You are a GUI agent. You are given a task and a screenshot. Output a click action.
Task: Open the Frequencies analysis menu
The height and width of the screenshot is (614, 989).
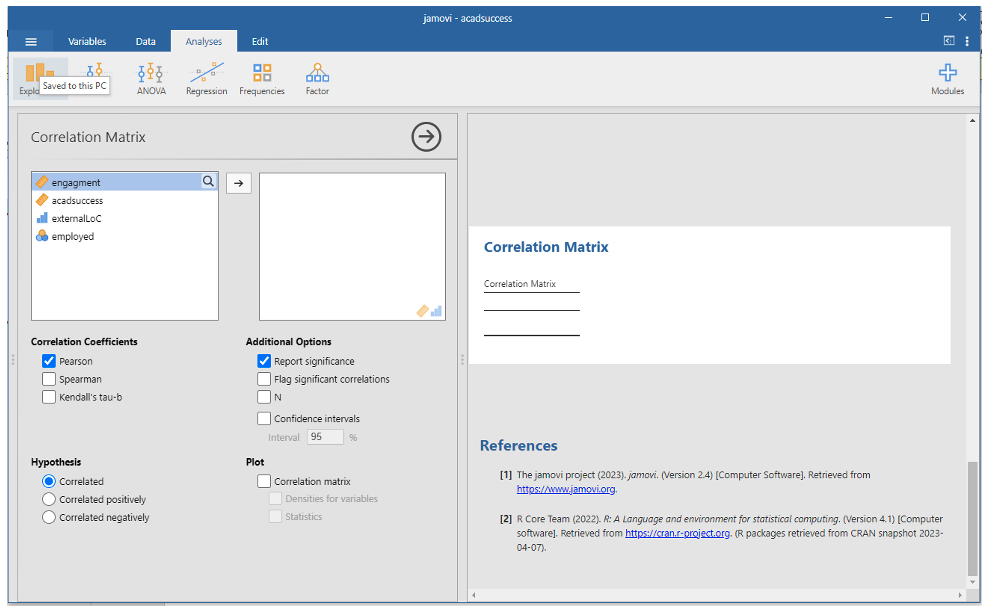pyautogui.click(x=262, y=78)
